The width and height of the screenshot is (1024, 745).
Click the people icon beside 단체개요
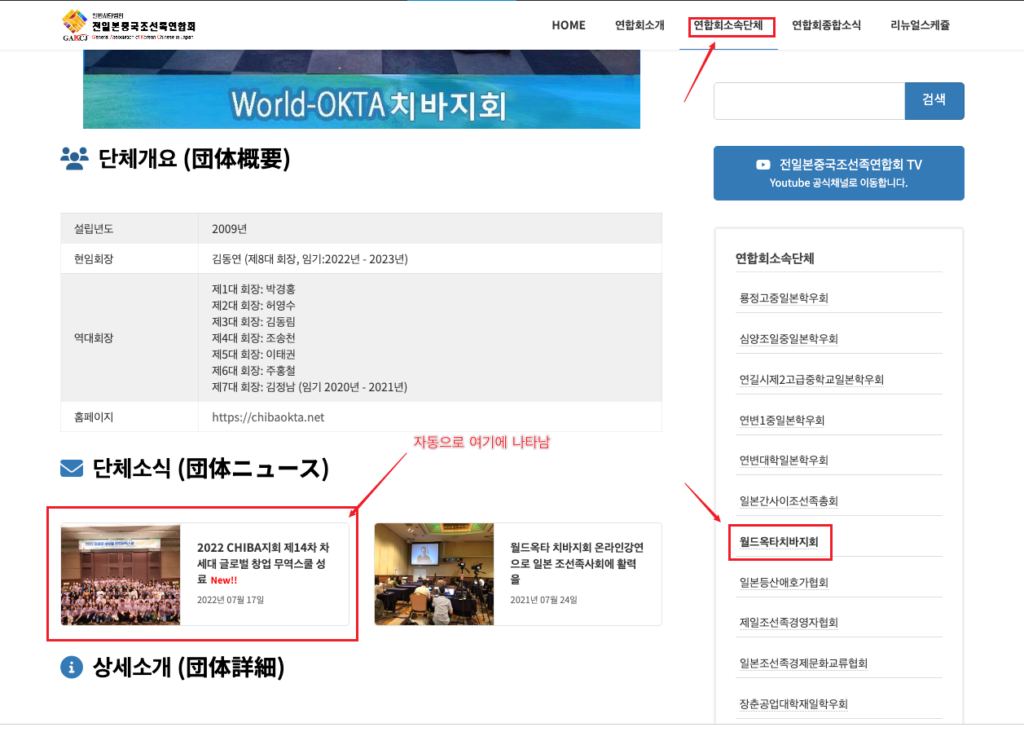[x=74, y=159]
